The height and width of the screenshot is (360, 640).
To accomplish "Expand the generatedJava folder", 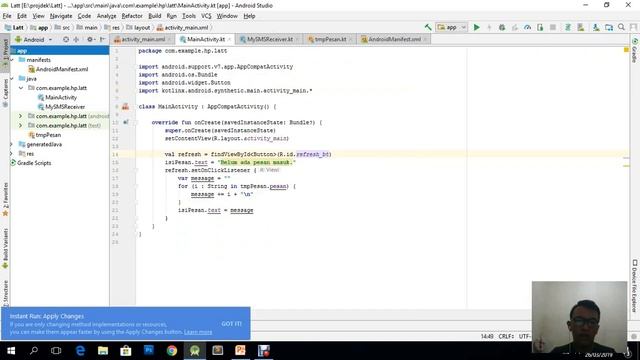I will point(12,144).
